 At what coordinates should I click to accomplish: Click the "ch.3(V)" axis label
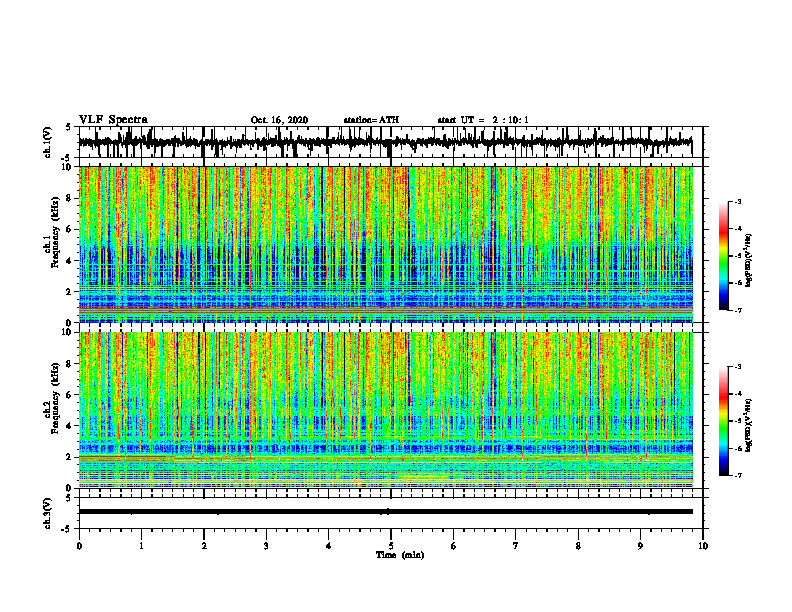[x=48, y=513]
